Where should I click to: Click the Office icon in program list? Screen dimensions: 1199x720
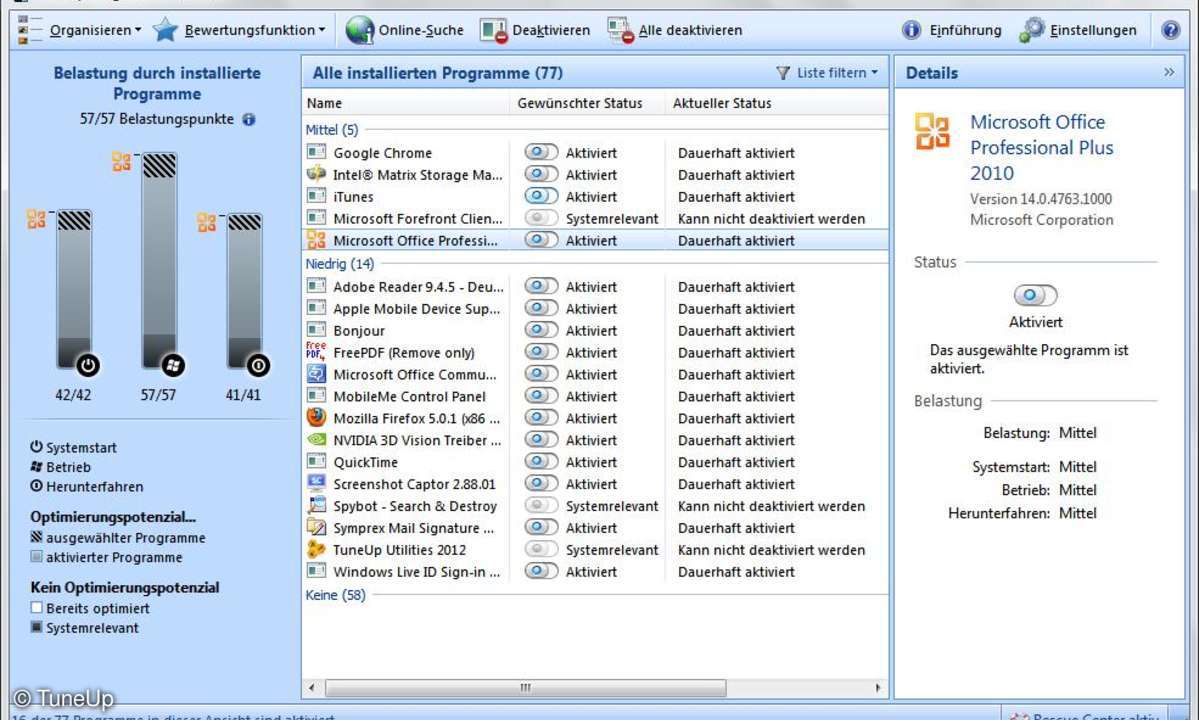pyautogui.click(x=316, y=240)
